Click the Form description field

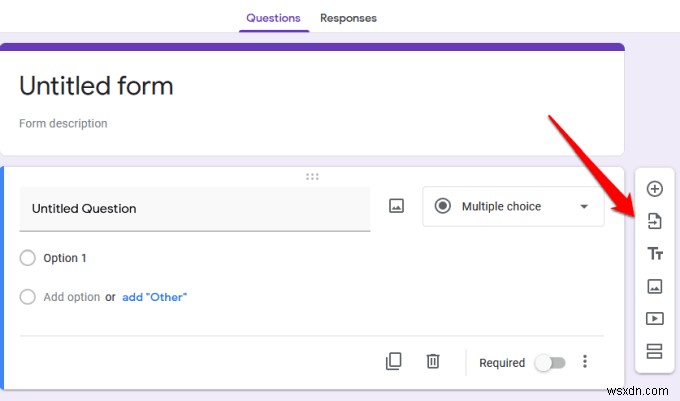pyautogui.click(x=63, y=124)
